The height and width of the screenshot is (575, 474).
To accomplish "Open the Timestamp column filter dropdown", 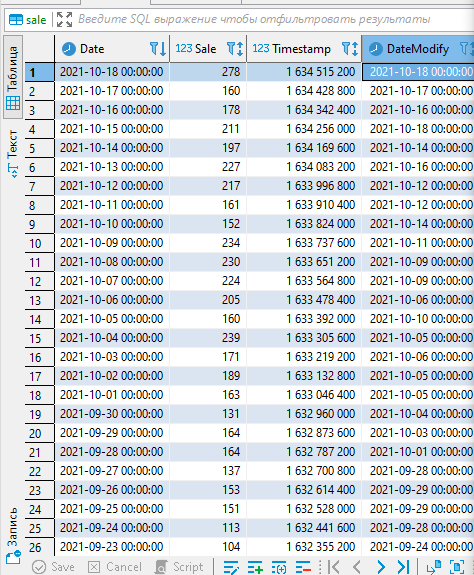I will pos(350,49).
